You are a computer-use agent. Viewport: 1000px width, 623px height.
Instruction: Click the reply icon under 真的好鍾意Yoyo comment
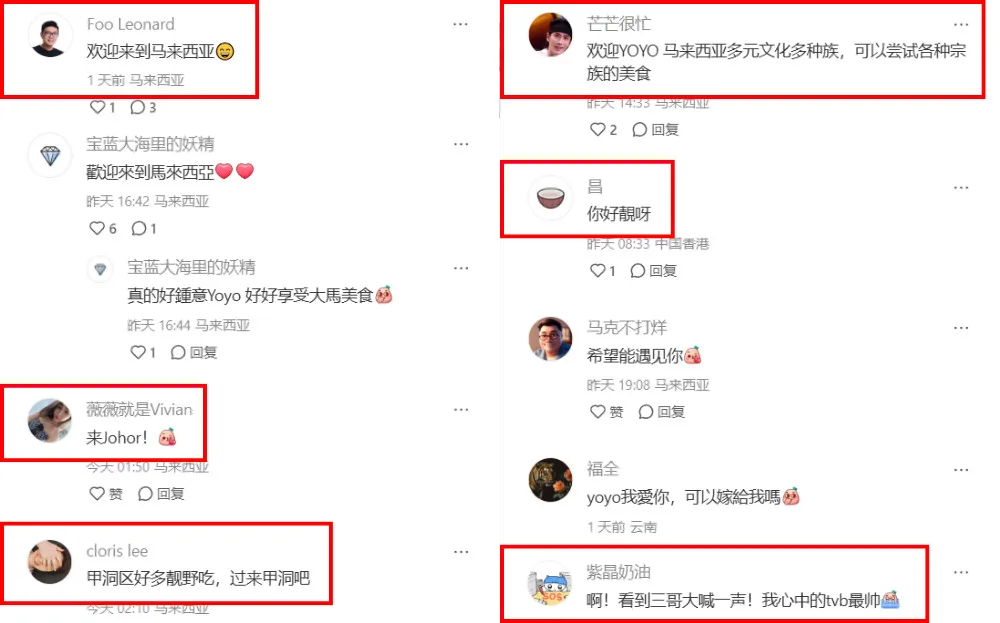pyautogui.click(x=178, y=352)
